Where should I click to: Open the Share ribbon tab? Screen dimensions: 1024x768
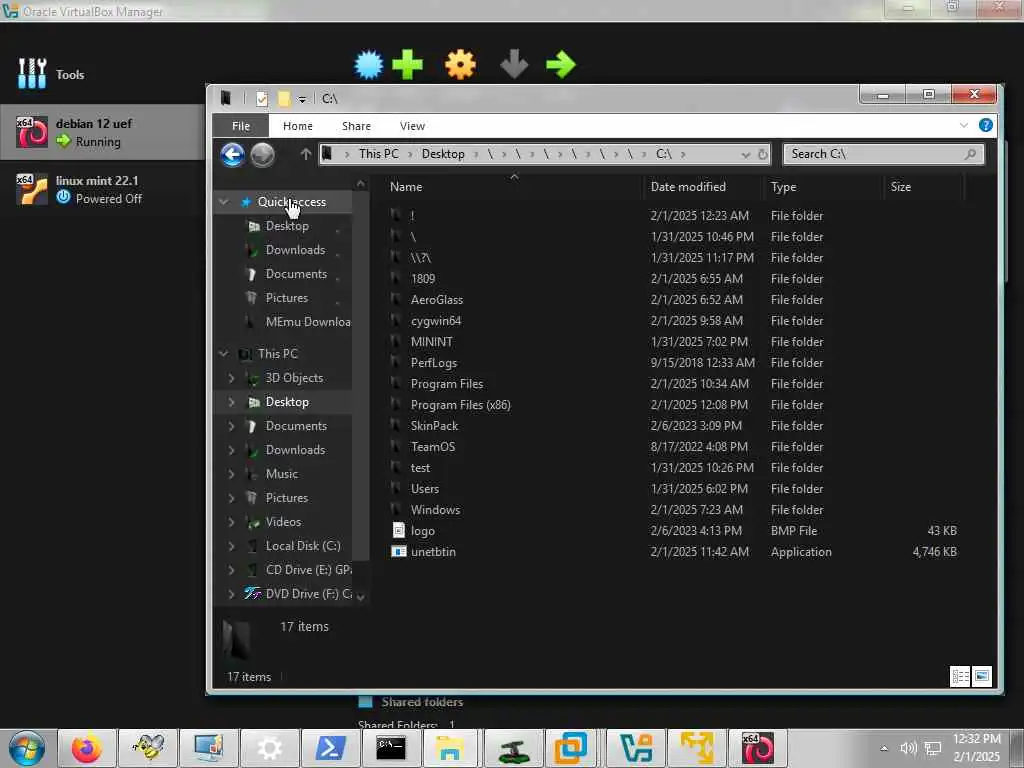[x=356, y=126]
